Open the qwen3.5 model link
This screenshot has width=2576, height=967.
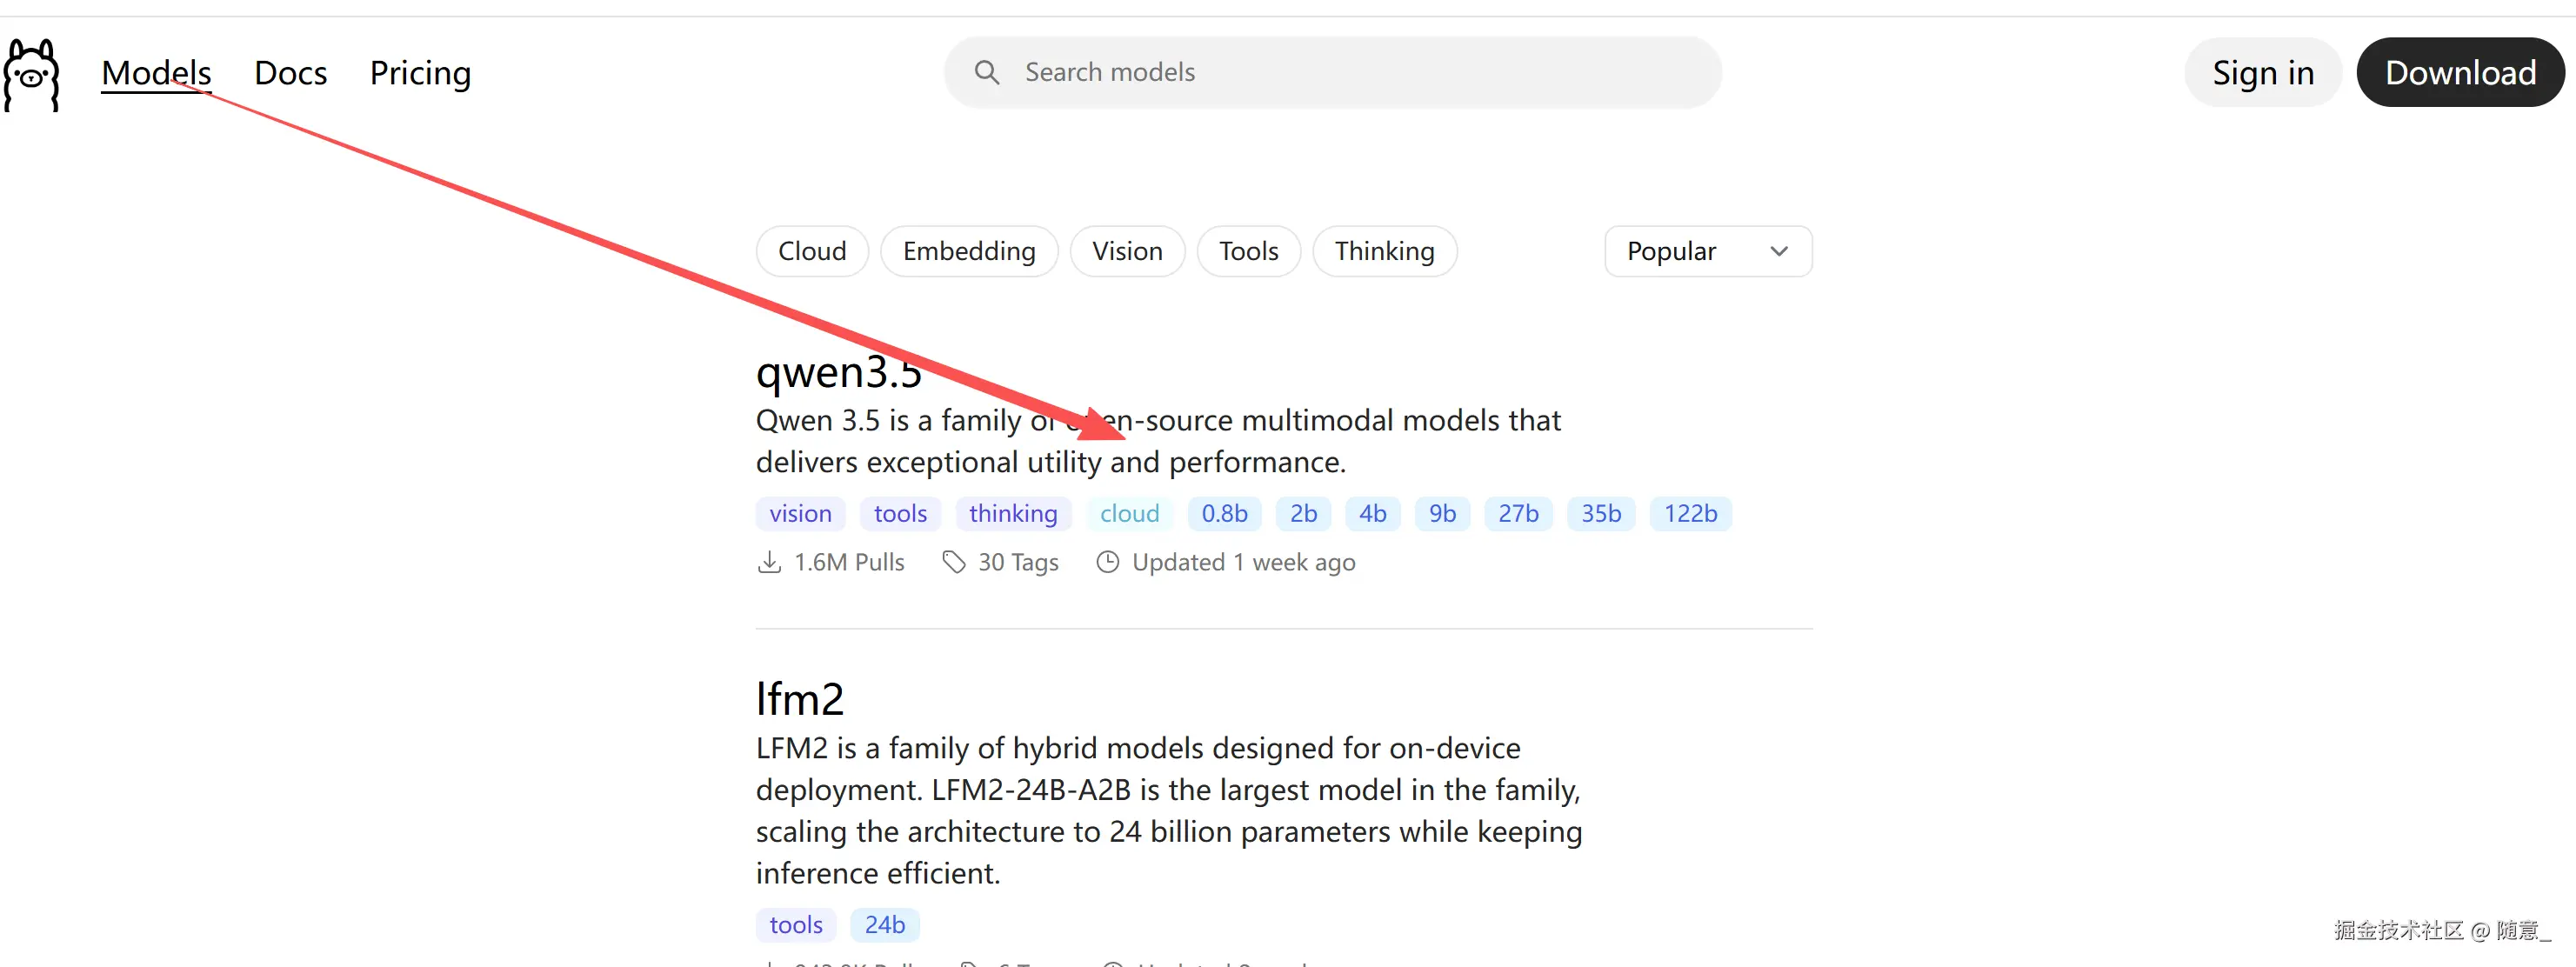coord(838,372)
